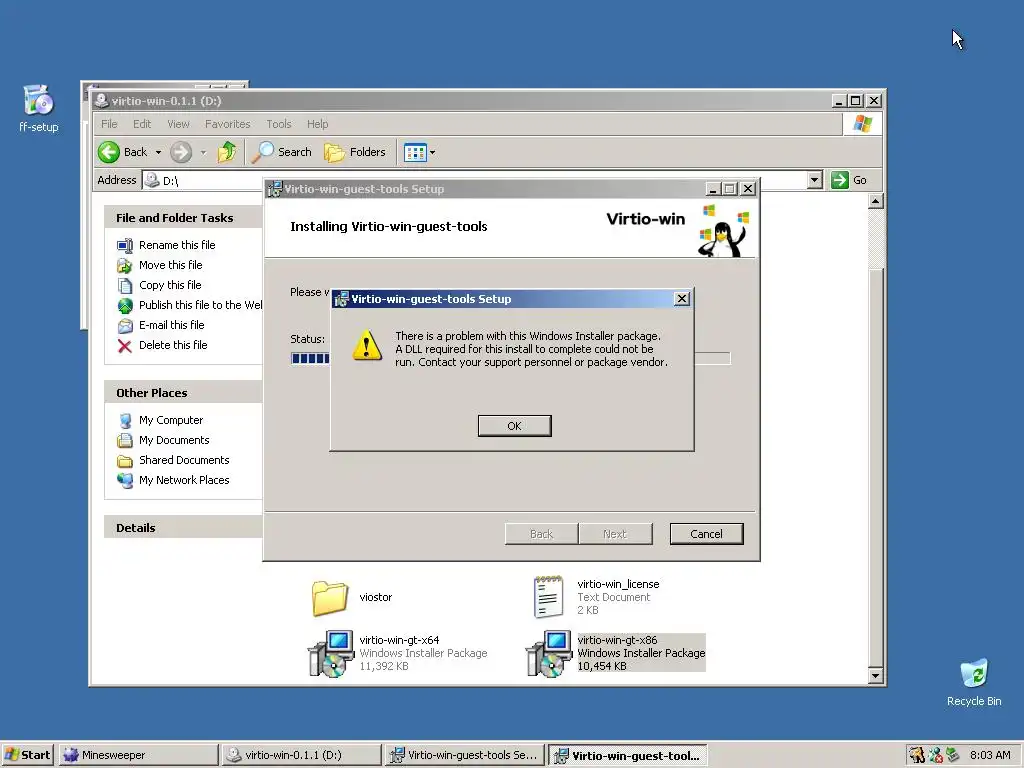Open the Edit menu in Explorer
Image resolution: width=1024 pixels, height=768 pixels.
[x=142, y=124]
